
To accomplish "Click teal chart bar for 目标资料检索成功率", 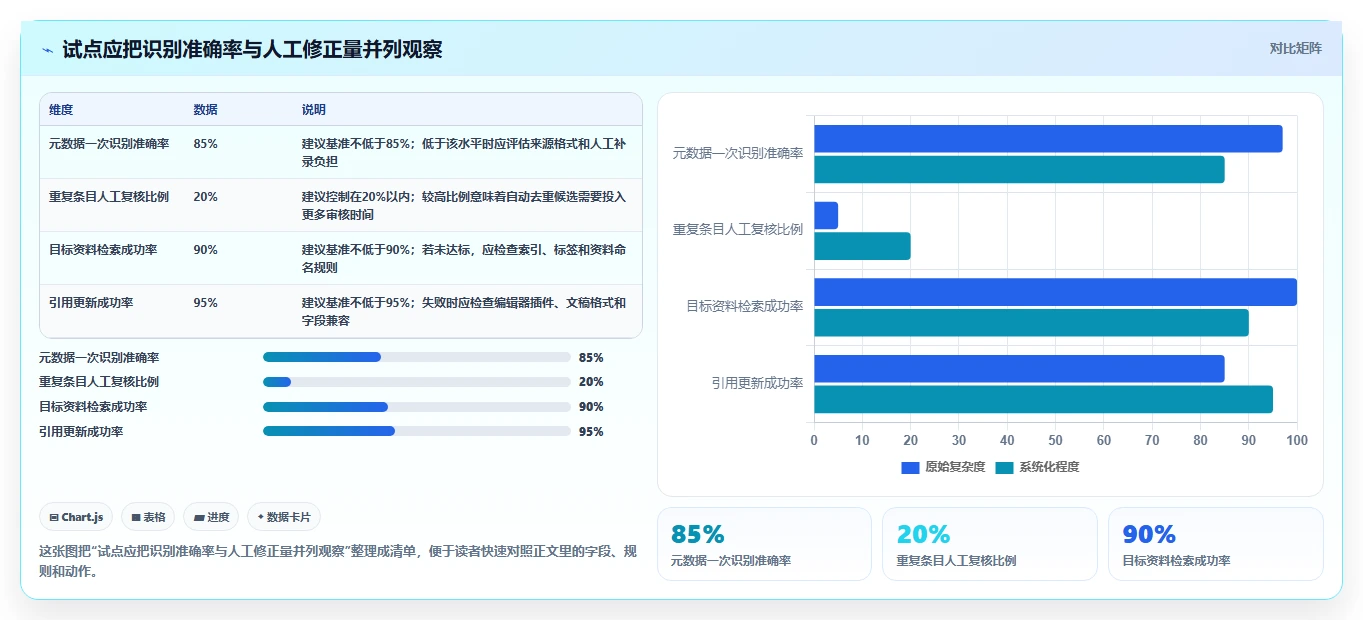I will click(x=1031, y=323).
